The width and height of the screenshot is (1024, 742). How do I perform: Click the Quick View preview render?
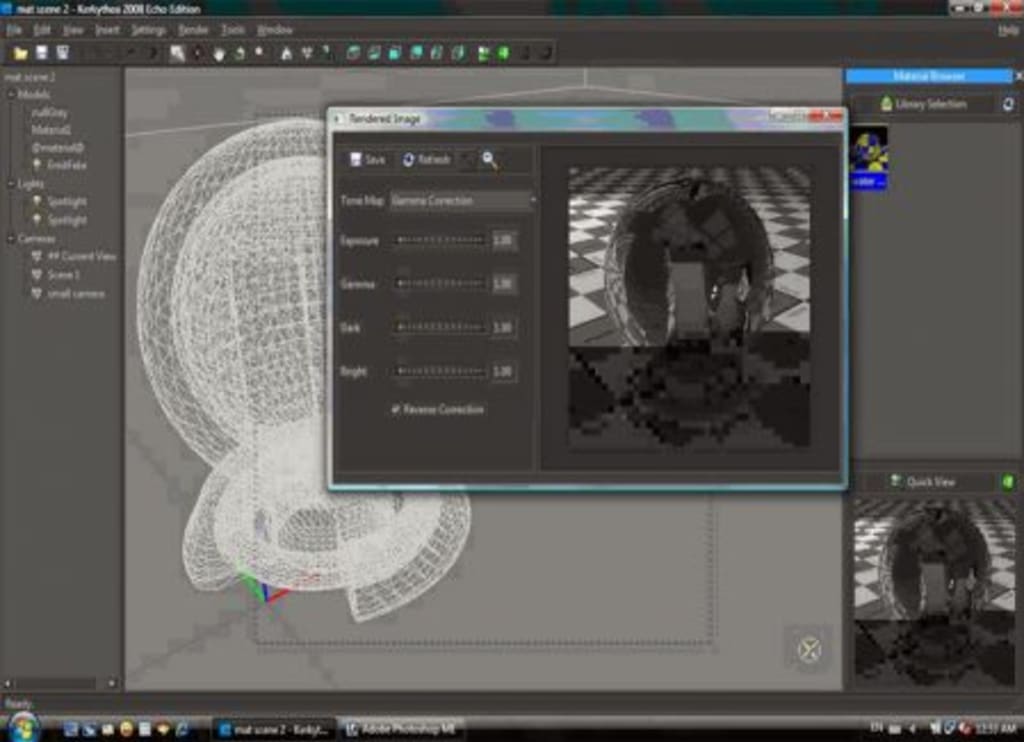pyautogui.click(x=934, y=592)
